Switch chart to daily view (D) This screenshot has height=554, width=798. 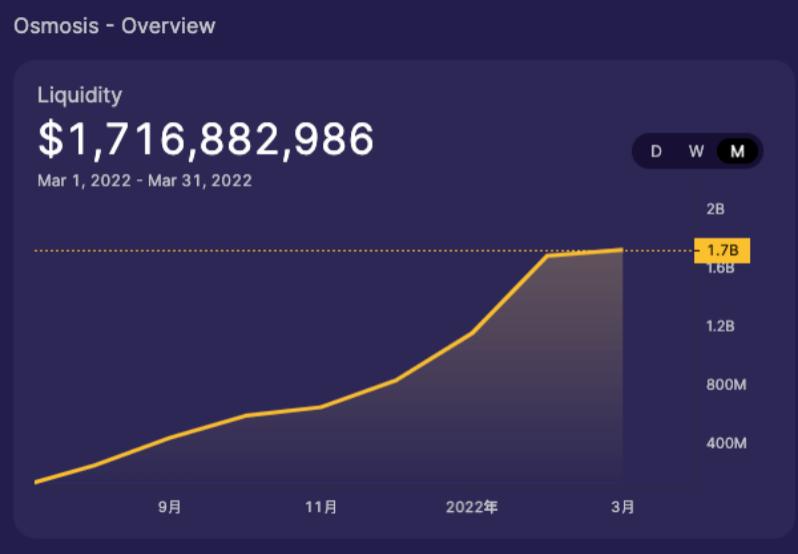[656, 151]
